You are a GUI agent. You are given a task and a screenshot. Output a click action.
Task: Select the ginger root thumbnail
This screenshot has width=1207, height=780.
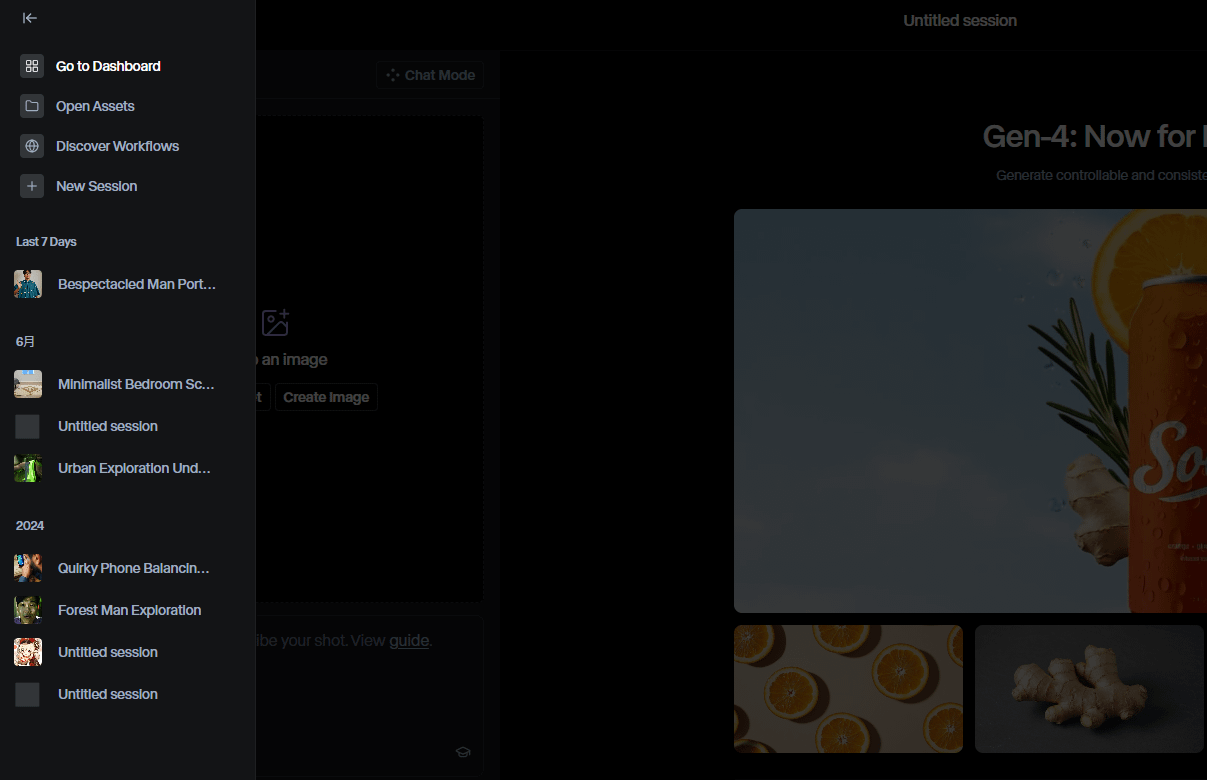pos(1089,689)
